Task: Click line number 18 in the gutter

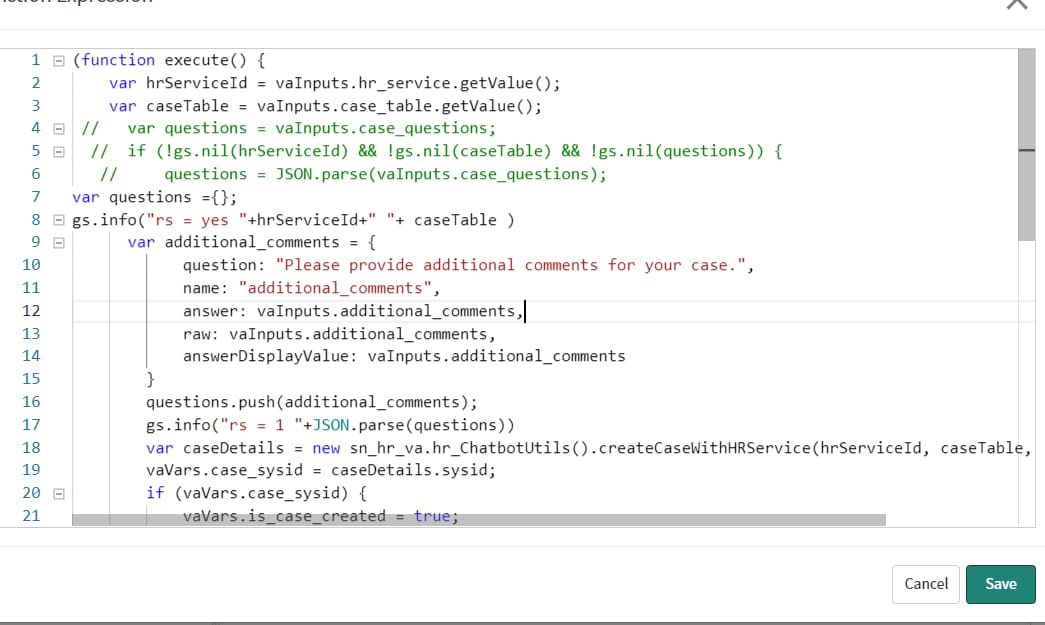Action: [31, 448]
